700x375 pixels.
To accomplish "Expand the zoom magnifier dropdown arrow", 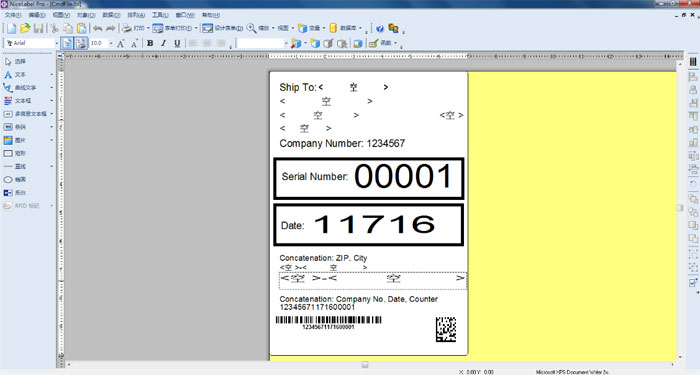I will coord(273,28).
